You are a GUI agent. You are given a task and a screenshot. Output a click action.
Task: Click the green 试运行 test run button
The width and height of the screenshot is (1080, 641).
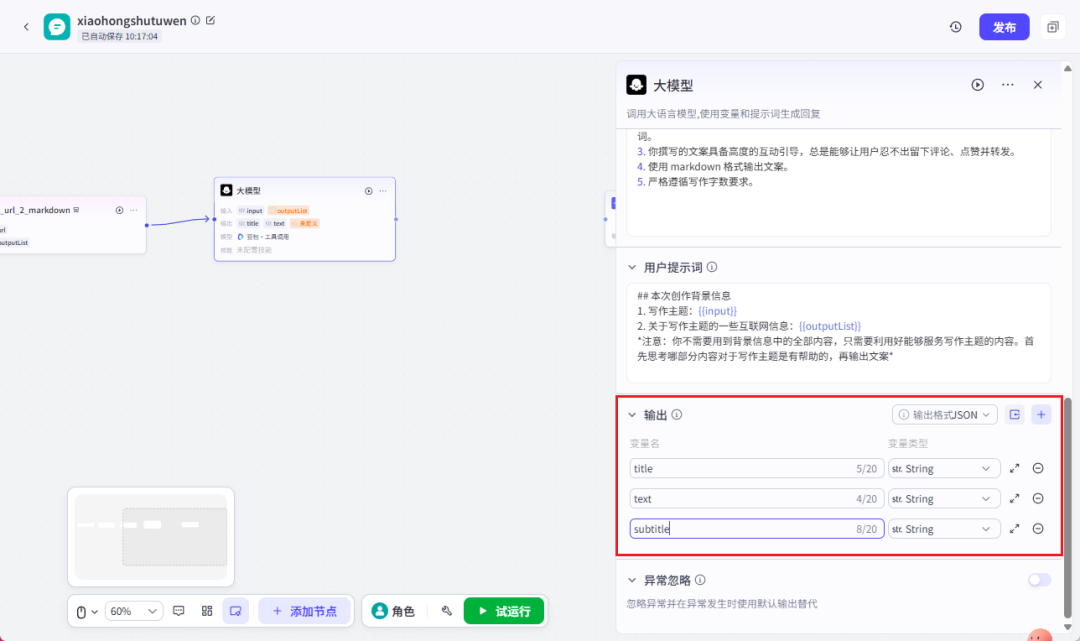click(504, 611)
